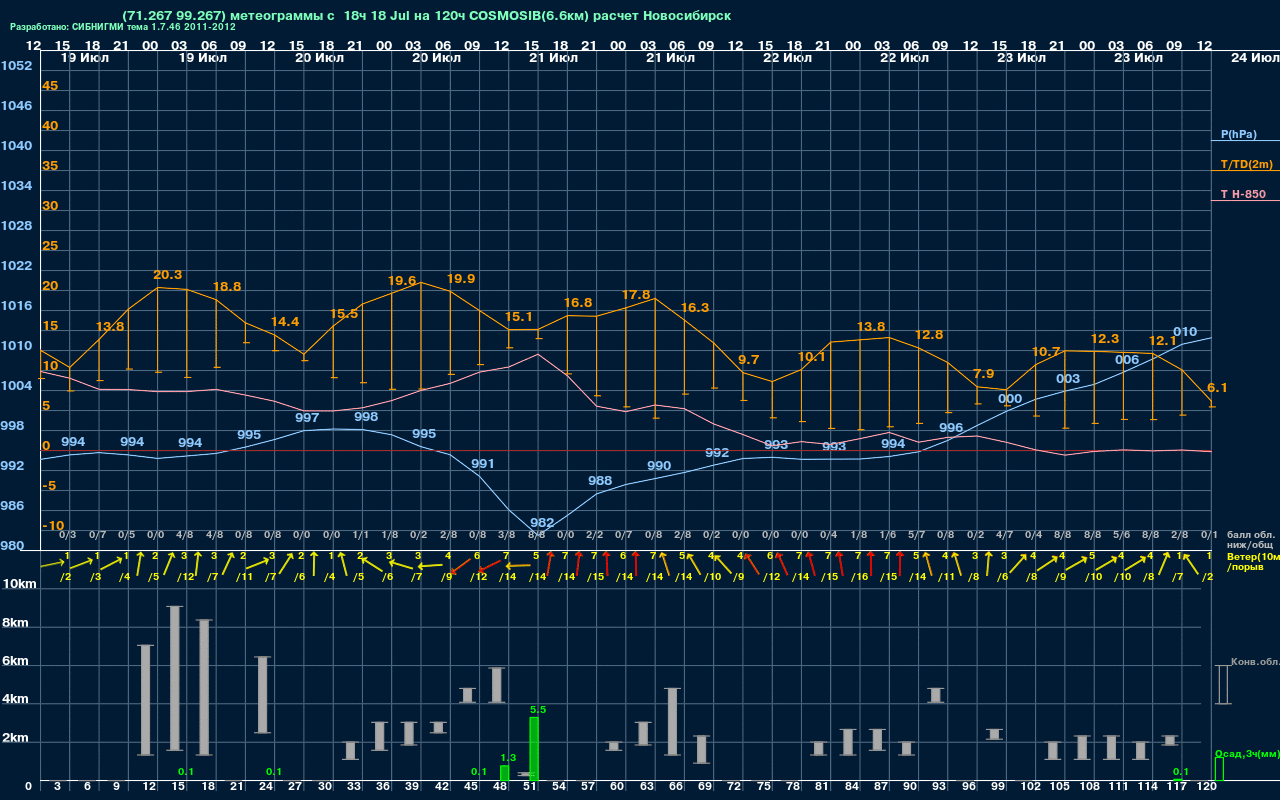Click the pressure label 006

[1127, 360]
